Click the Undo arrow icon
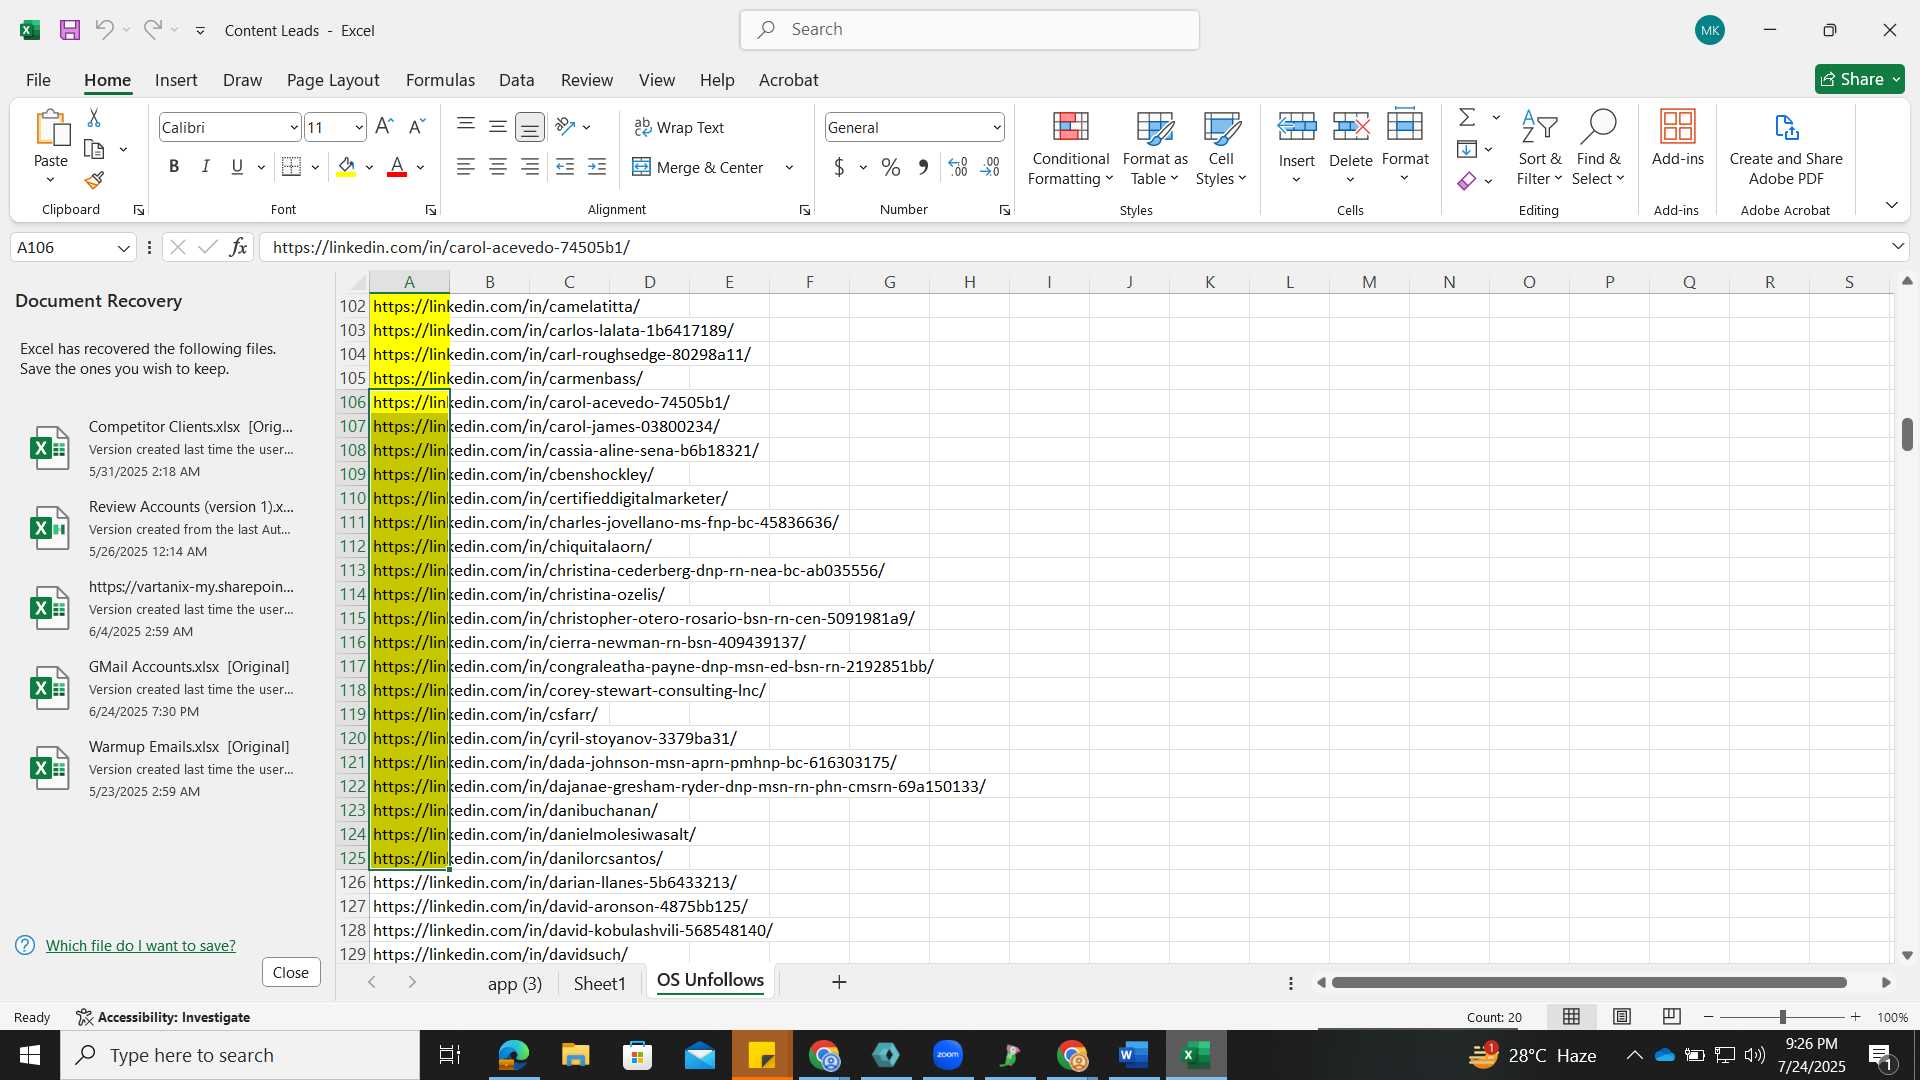1920x1080 pixels. click(x=104, y=30)
